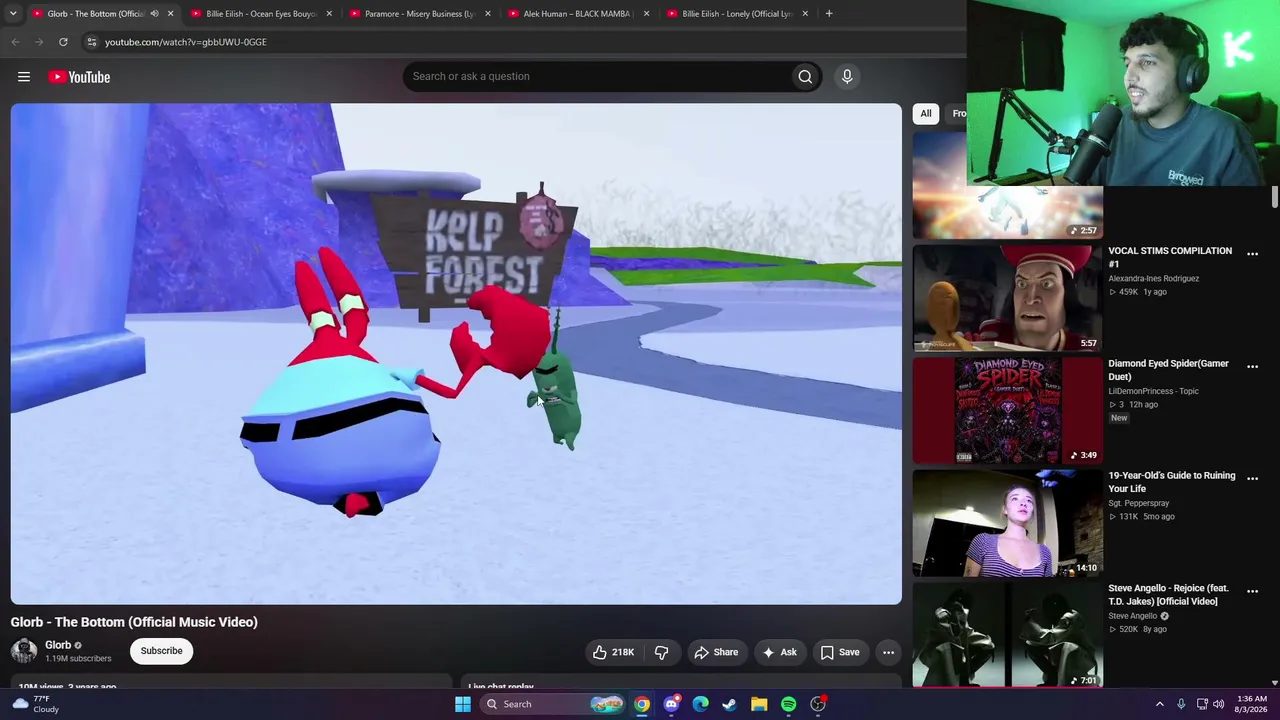Screen dimensions: 1280x720
Task: Open 19-Year-Old's Guide to Ruining Your Life title
Action: click(x=1171, y=482)
